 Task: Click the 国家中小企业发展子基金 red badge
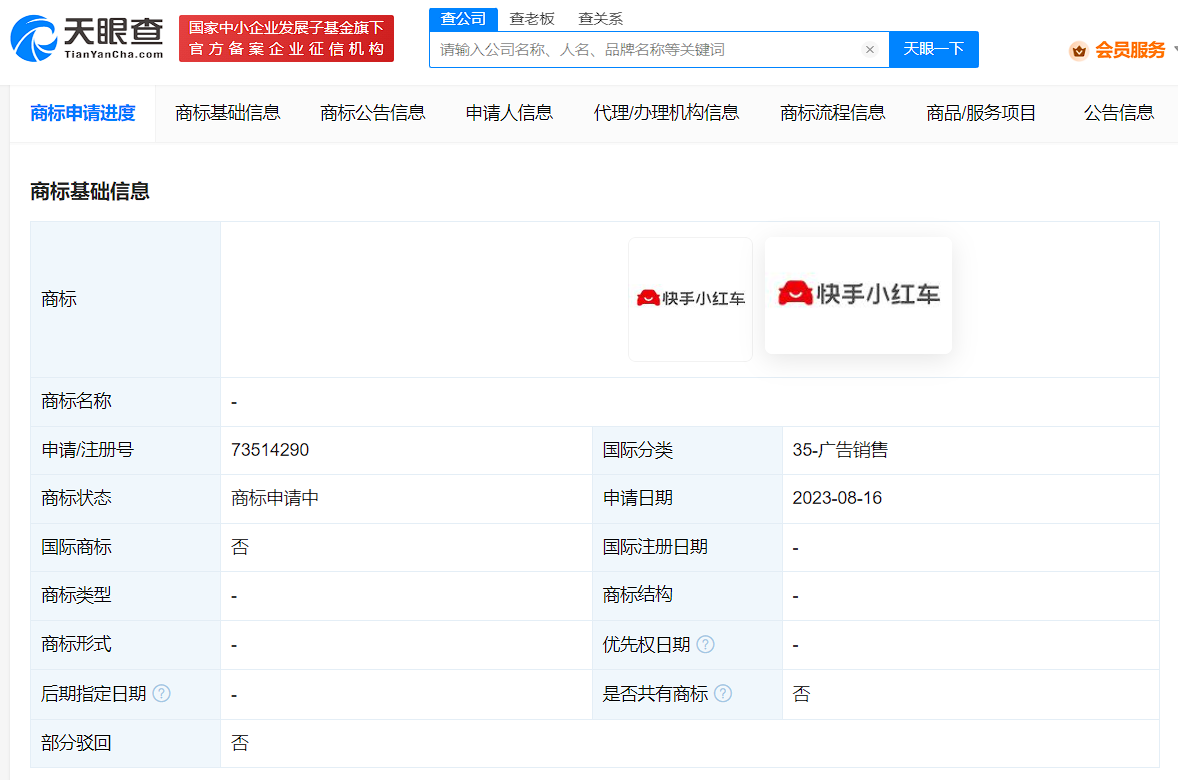[x=286, y=38]
